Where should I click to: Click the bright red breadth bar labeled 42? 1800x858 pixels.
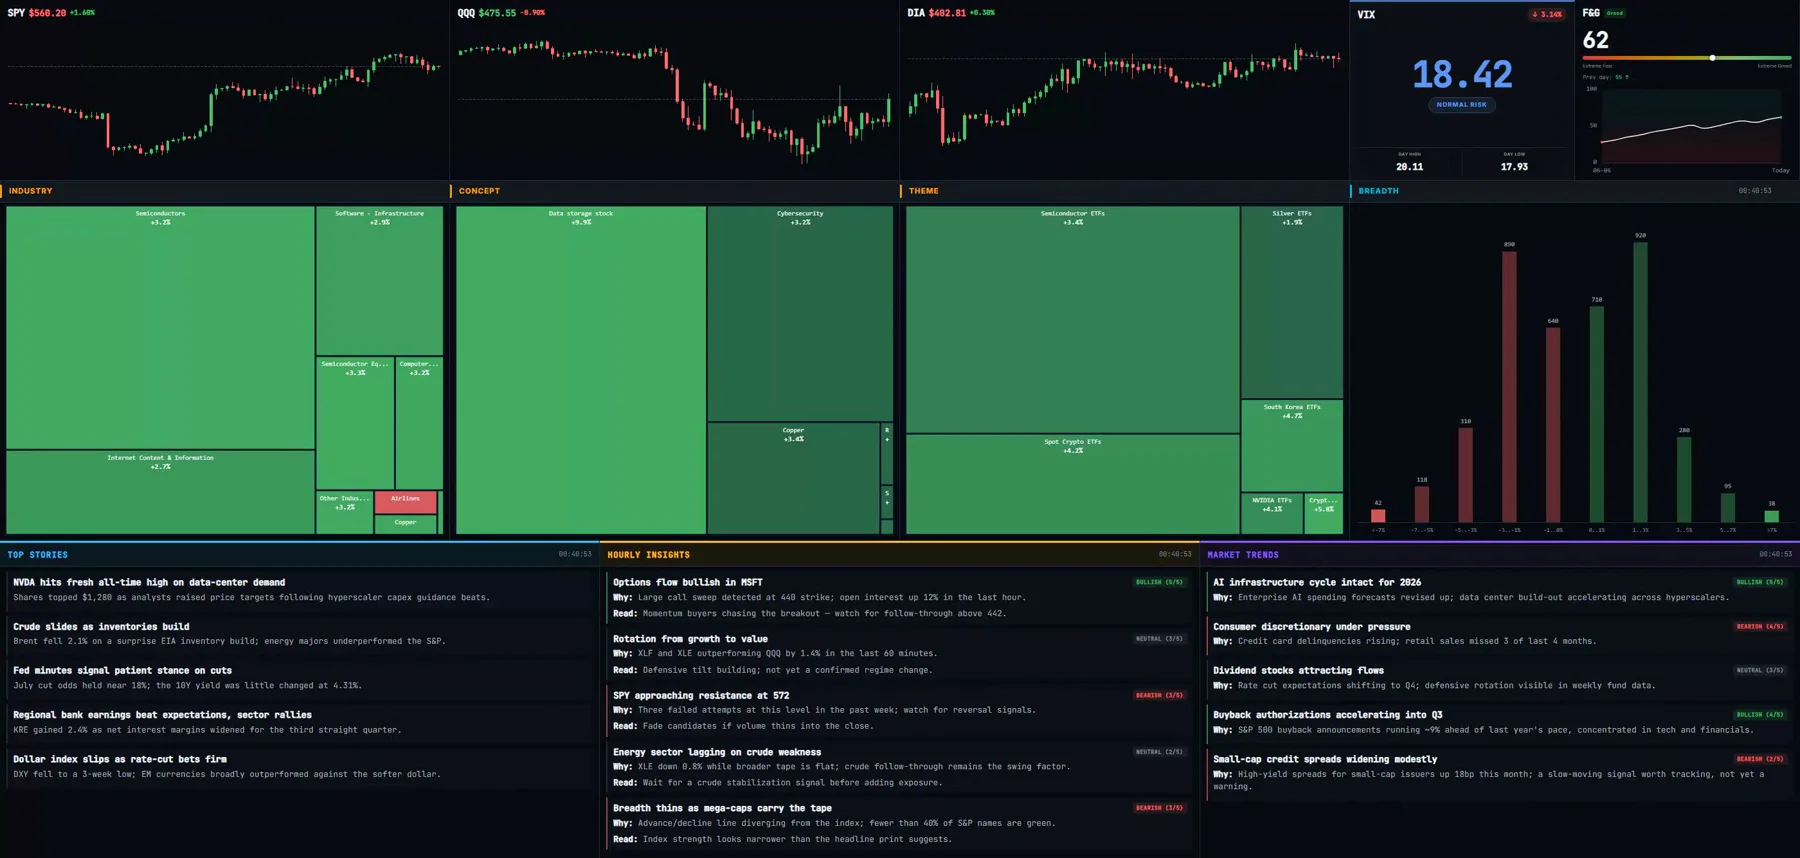click(1378, 515)
